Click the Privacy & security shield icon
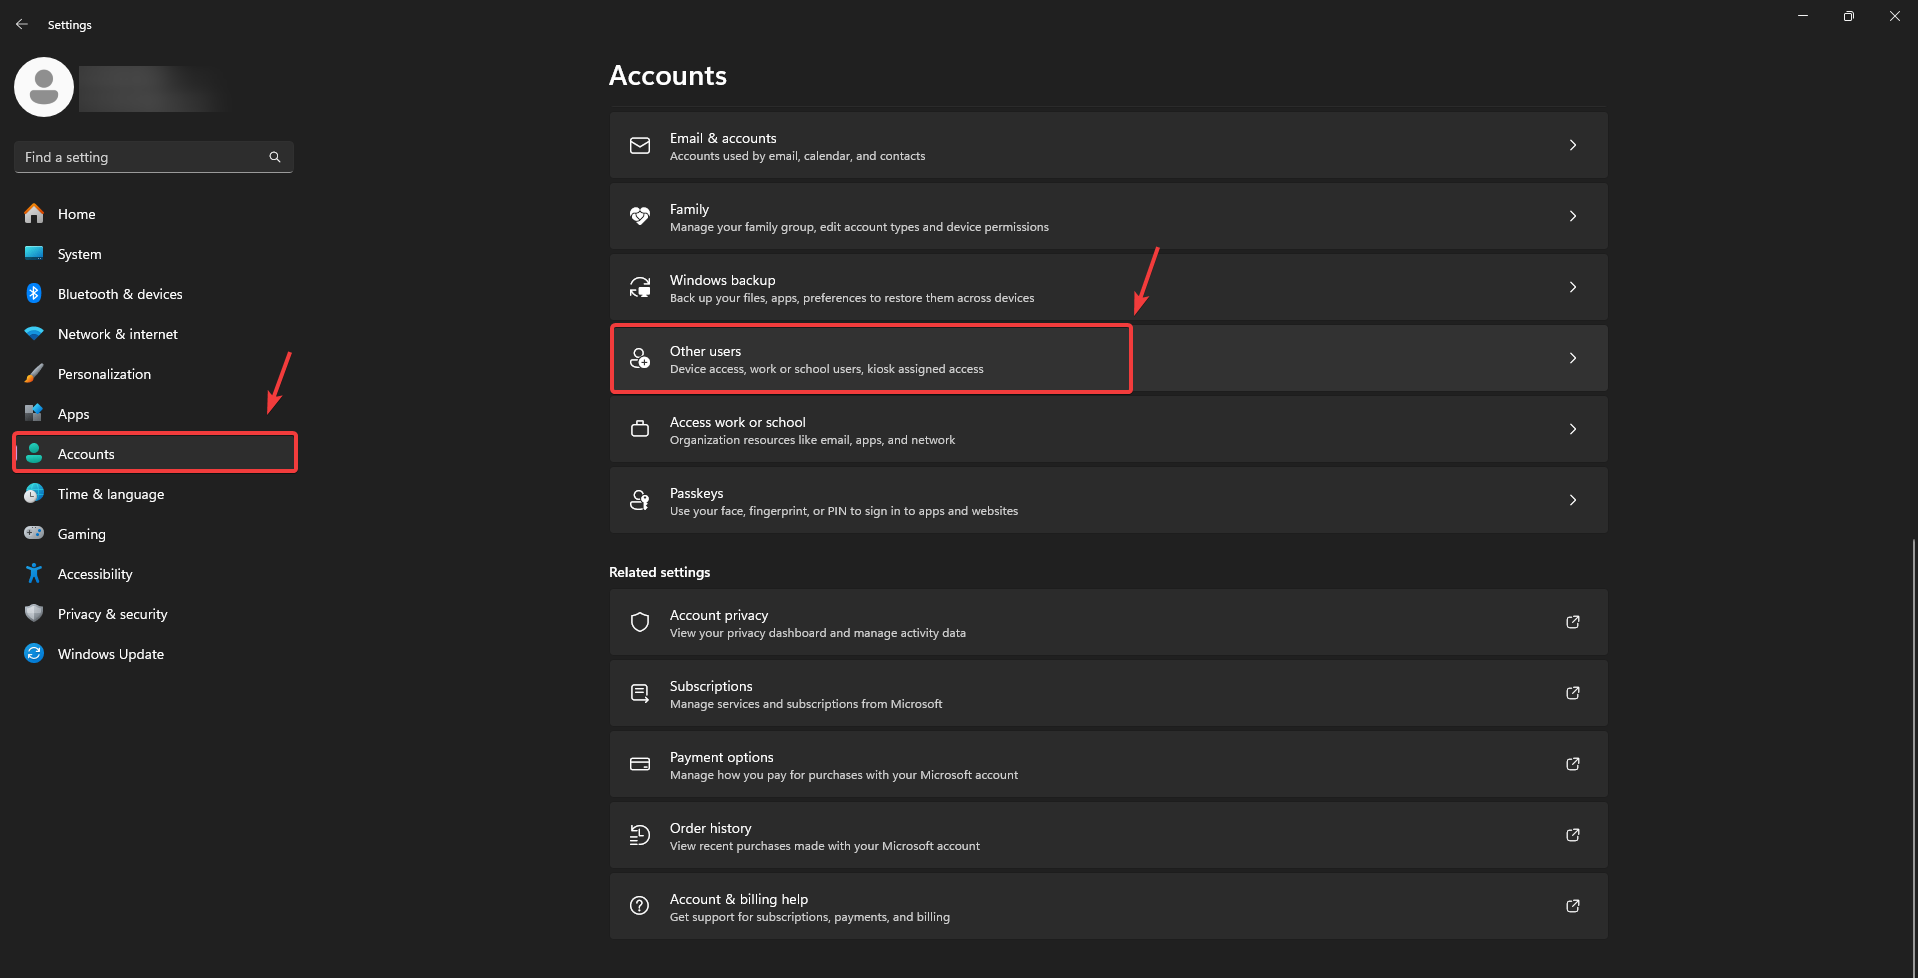The width and height of the screenshot is (1918, 978). click(34, 614)
